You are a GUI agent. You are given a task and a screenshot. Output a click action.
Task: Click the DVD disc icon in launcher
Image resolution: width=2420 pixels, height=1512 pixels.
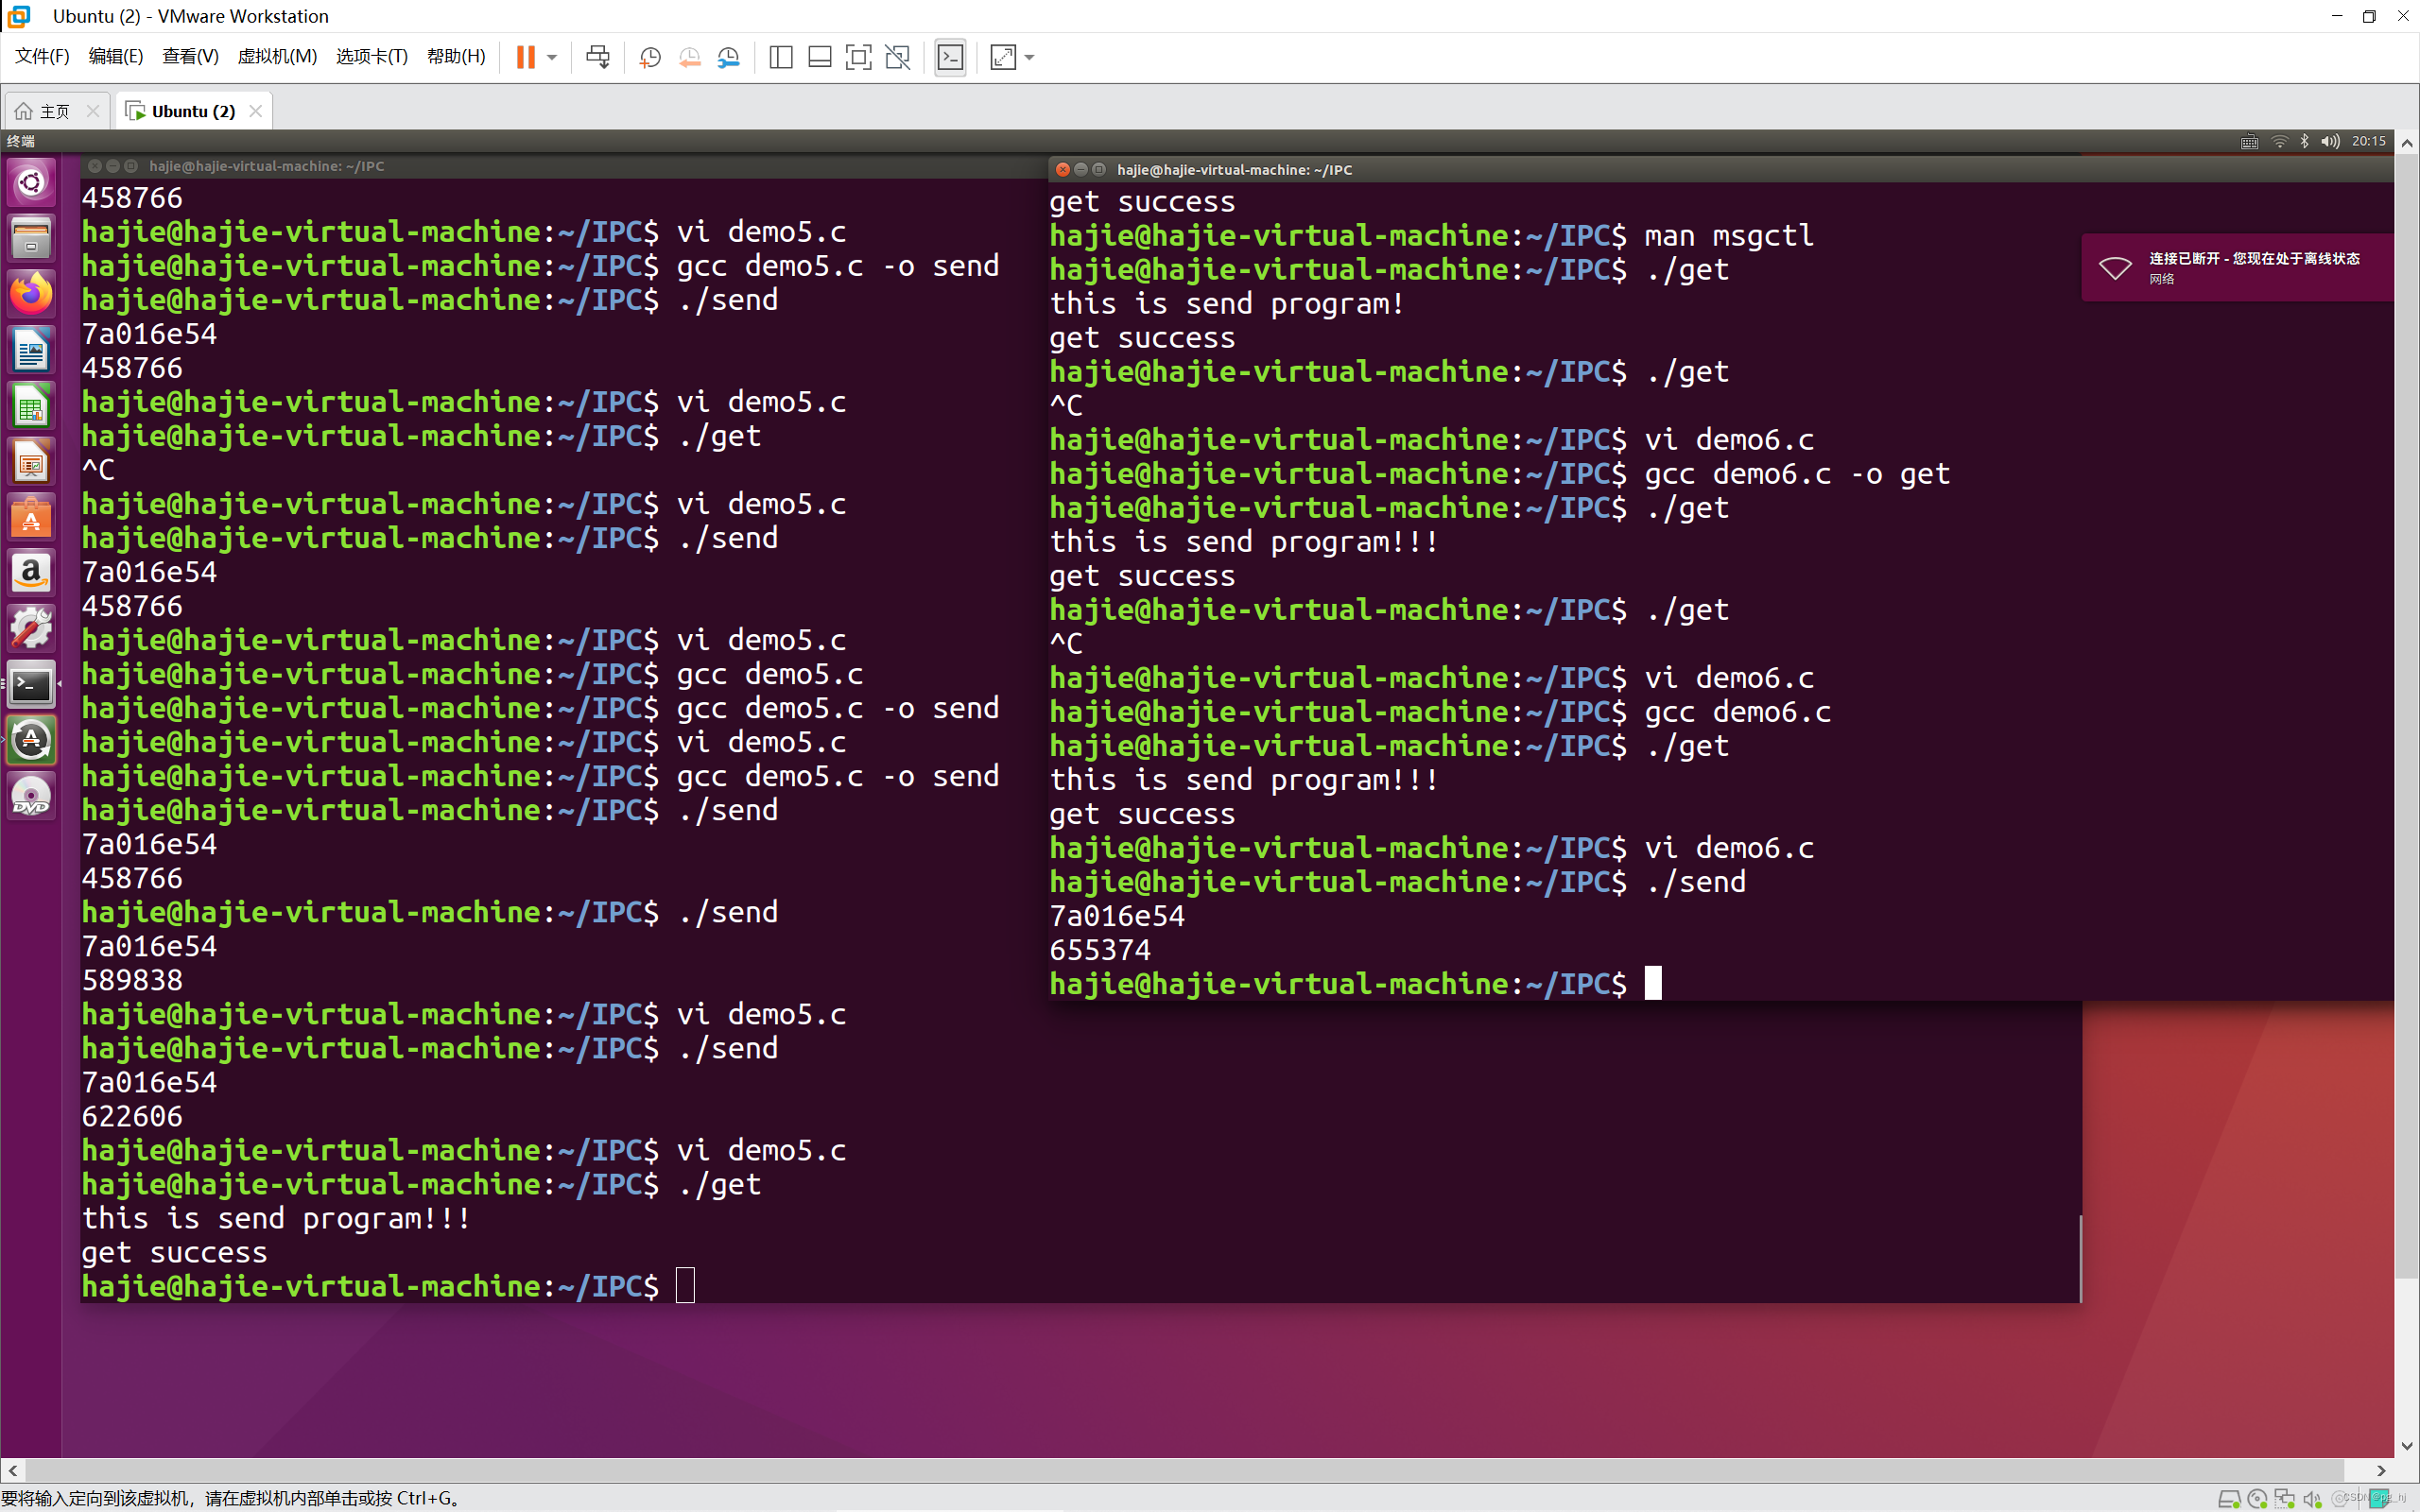pyautogui.click(x=31, y=797)
